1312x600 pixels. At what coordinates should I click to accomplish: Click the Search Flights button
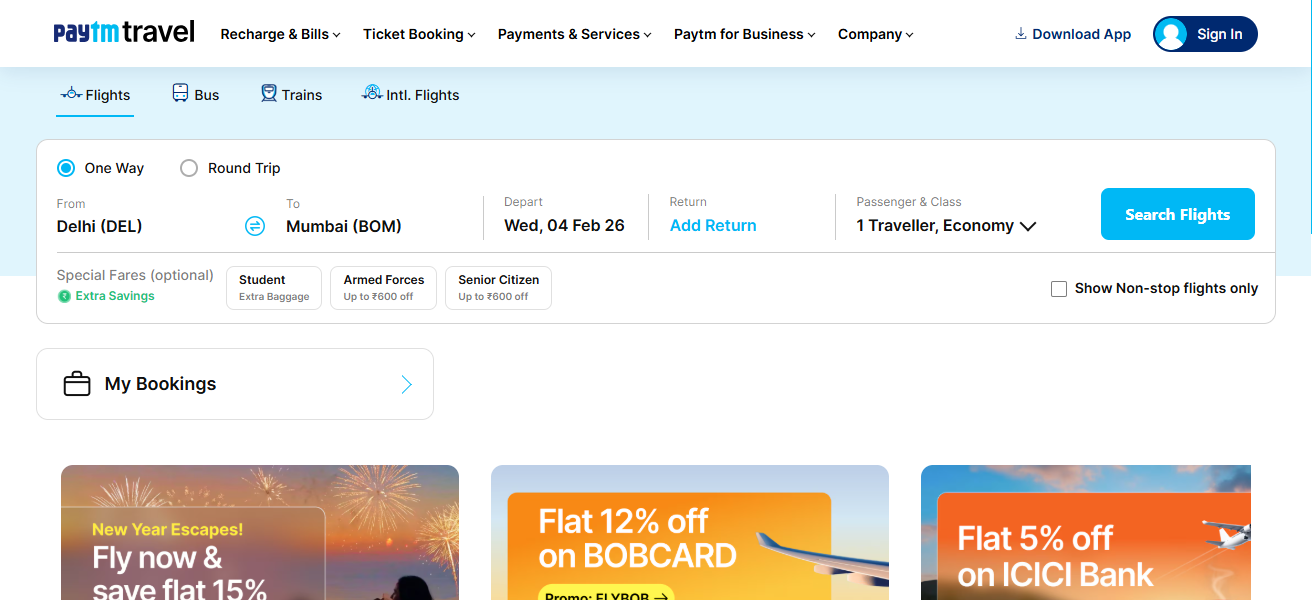(1177, 213)
